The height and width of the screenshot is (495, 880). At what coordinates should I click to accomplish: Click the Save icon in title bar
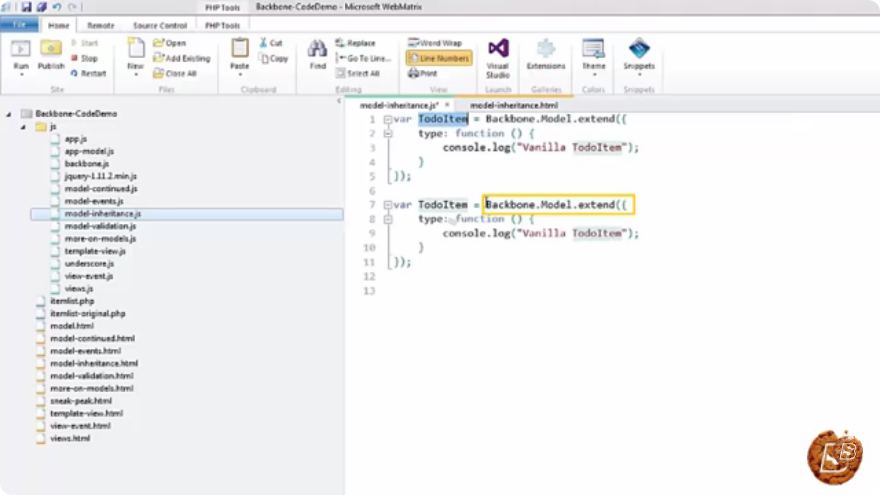(26, 7)
